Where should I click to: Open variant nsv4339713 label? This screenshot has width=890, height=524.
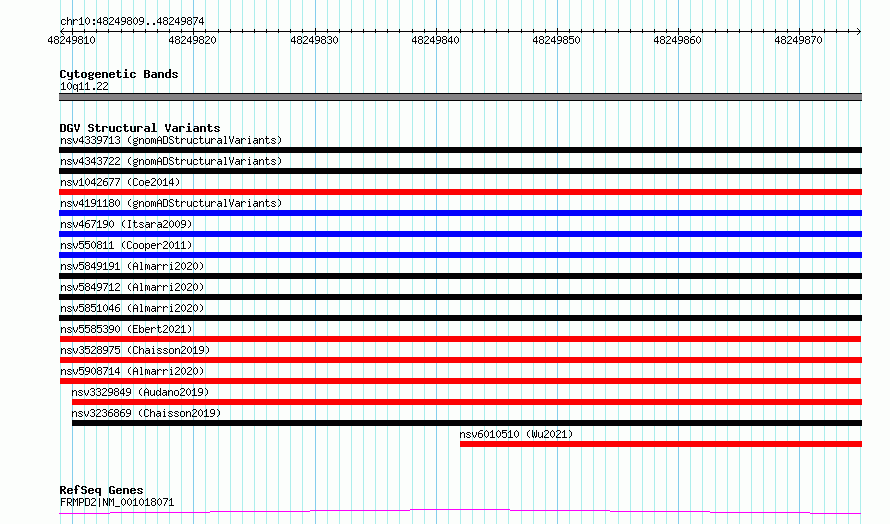[171, 140]
